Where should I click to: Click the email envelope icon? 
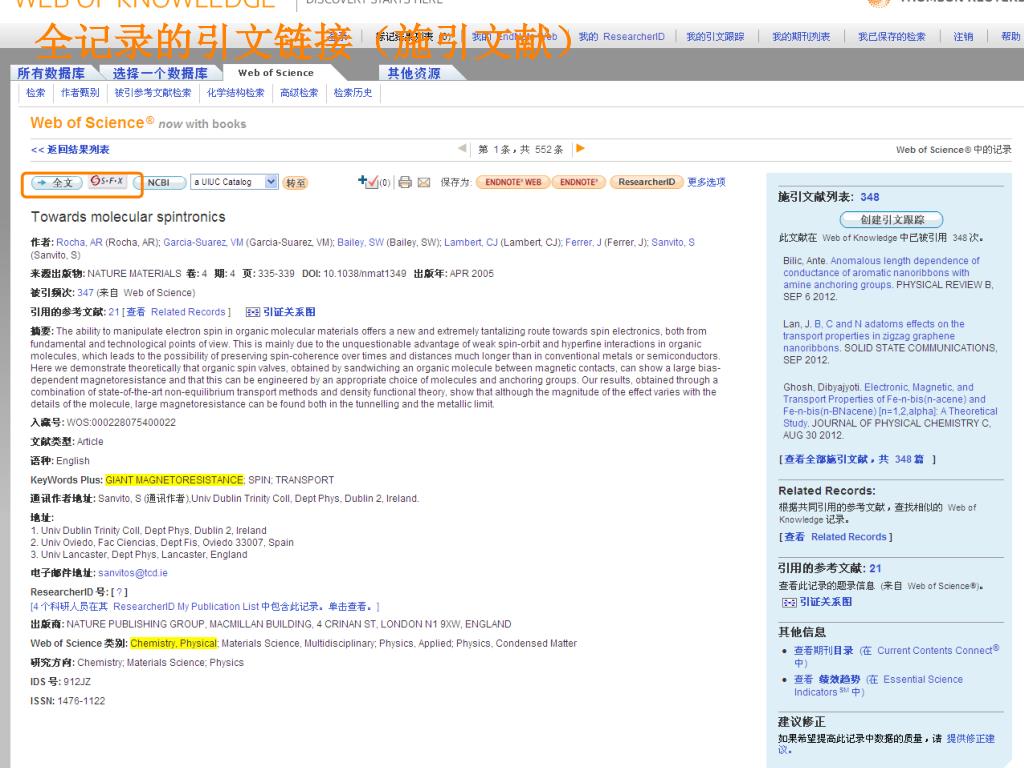pyautogui.click(x=424, y=182)
